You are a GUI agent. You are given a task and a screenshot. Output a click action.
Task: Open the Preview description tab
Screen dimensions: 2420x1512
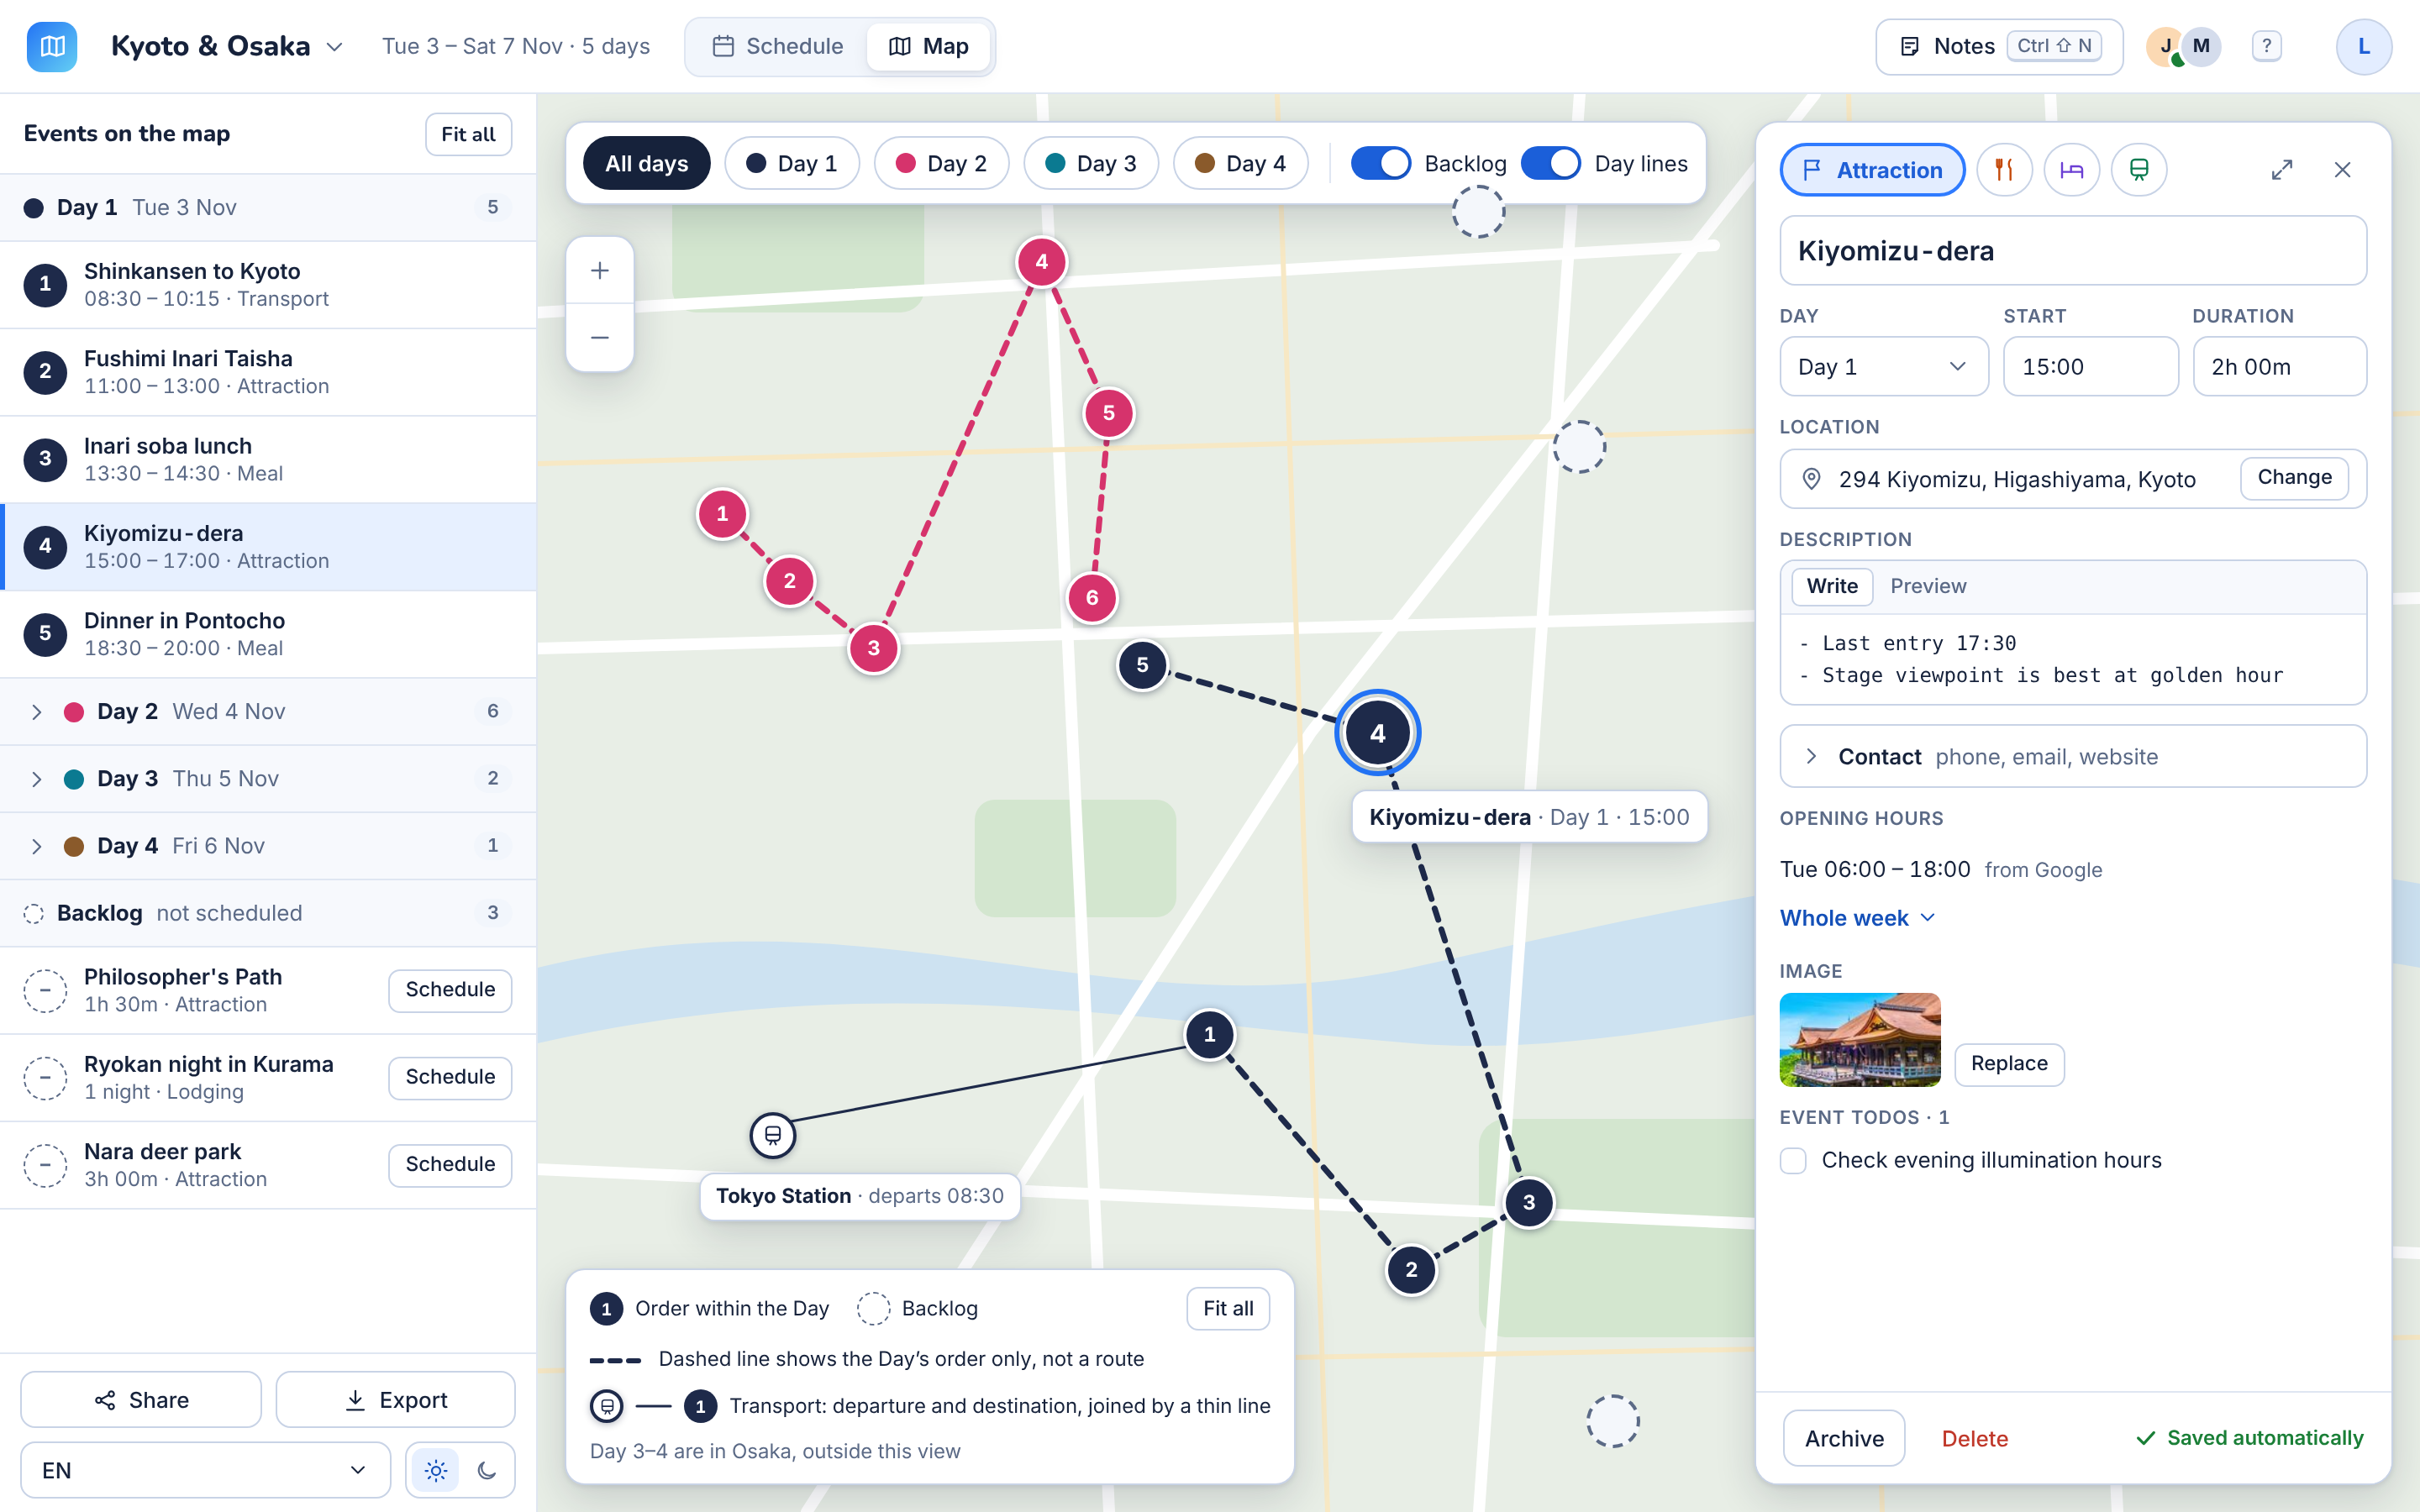coord(1928,586)
